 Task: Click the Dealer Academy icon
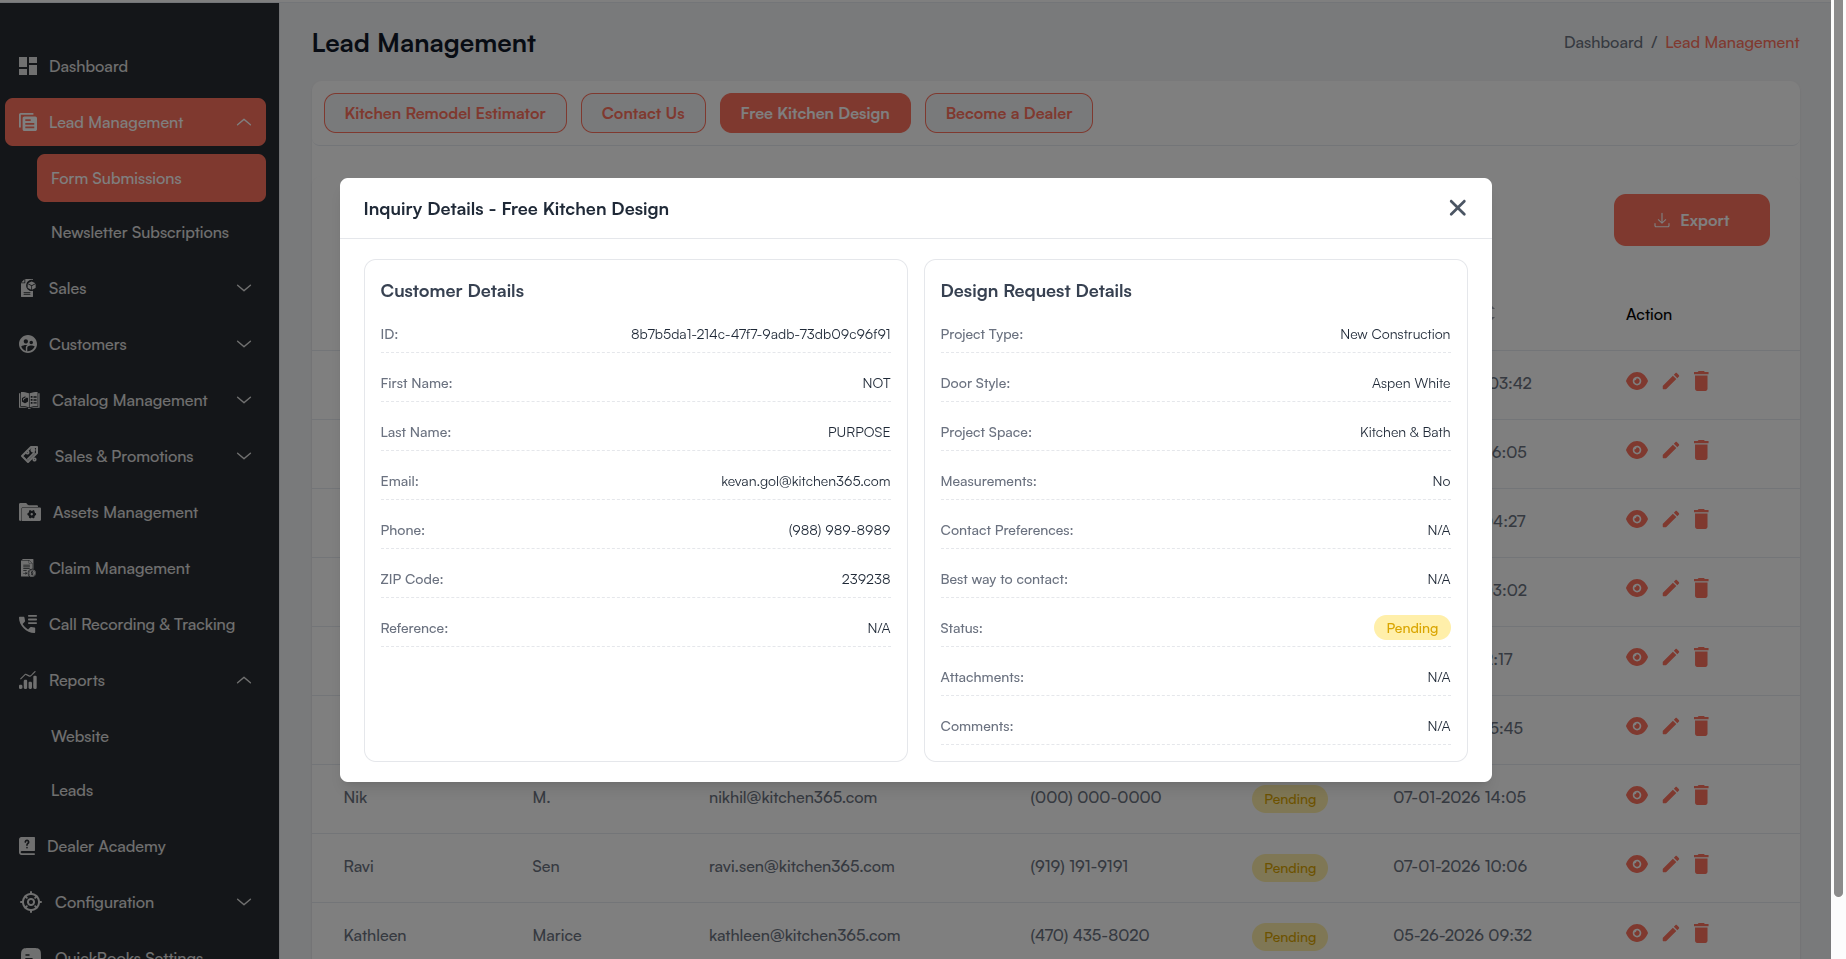27,846
